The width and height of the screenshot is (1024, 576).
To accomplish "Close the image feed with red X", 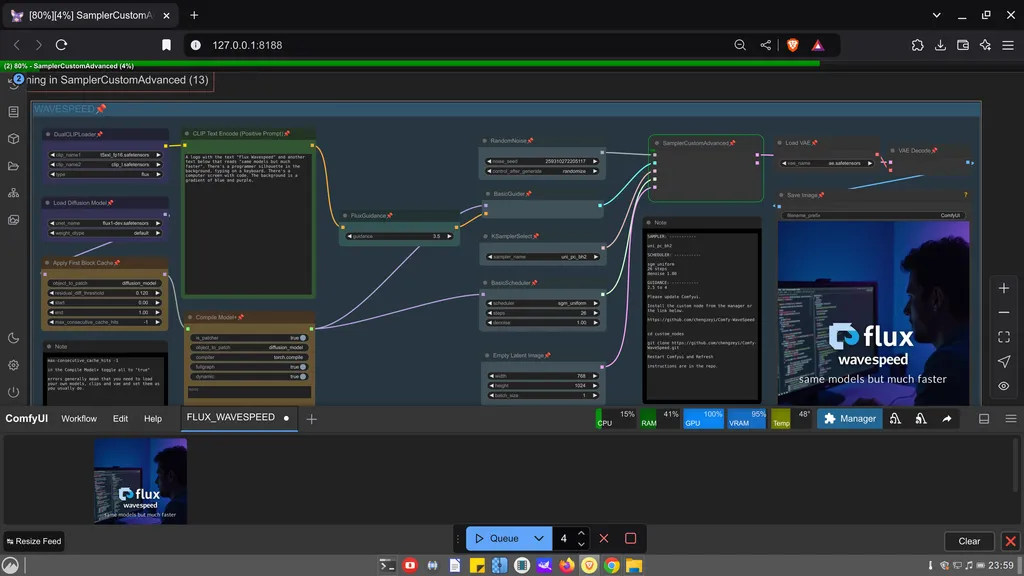I will pos(1010,541).
